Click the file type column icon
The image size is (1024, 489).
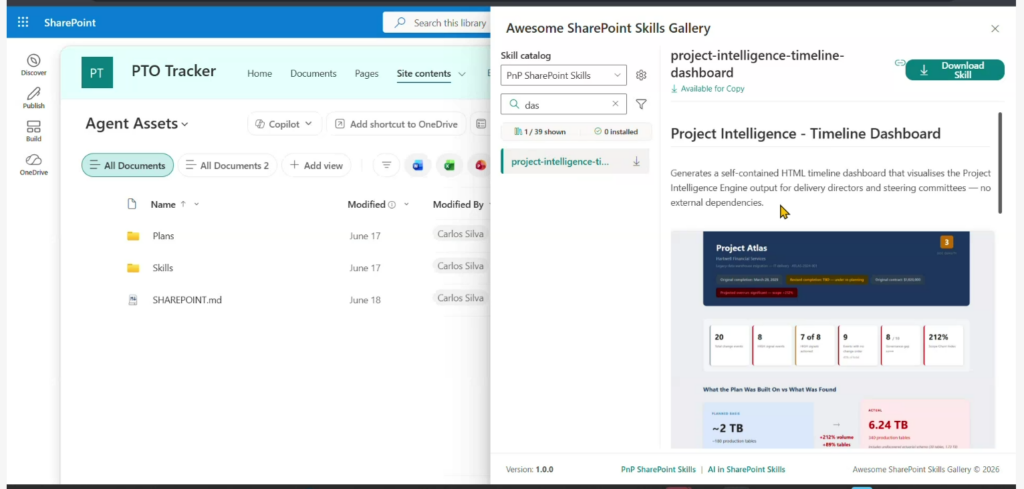(132, 204)
